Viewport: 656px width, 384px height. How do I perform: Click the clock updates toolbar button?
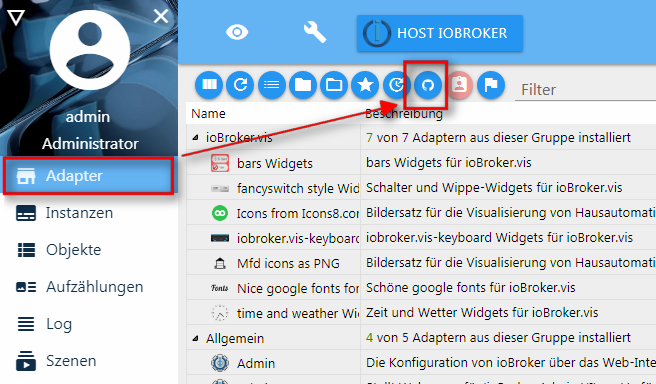coord(396,85)
